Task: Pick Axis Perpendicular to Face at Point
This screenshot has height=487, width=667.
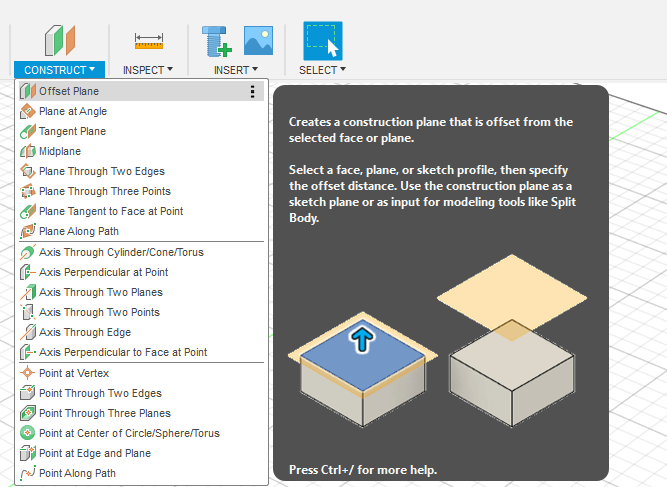Action: [x=123, y=352]
